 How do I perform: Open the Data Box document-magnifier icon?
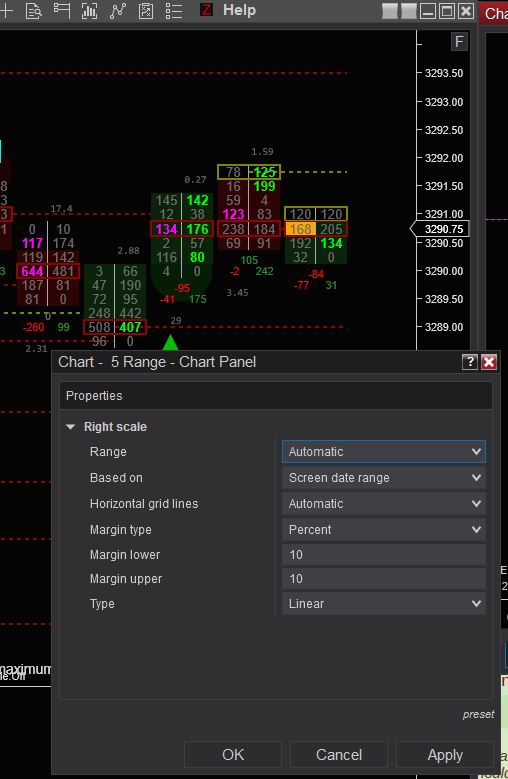[33, 10]
